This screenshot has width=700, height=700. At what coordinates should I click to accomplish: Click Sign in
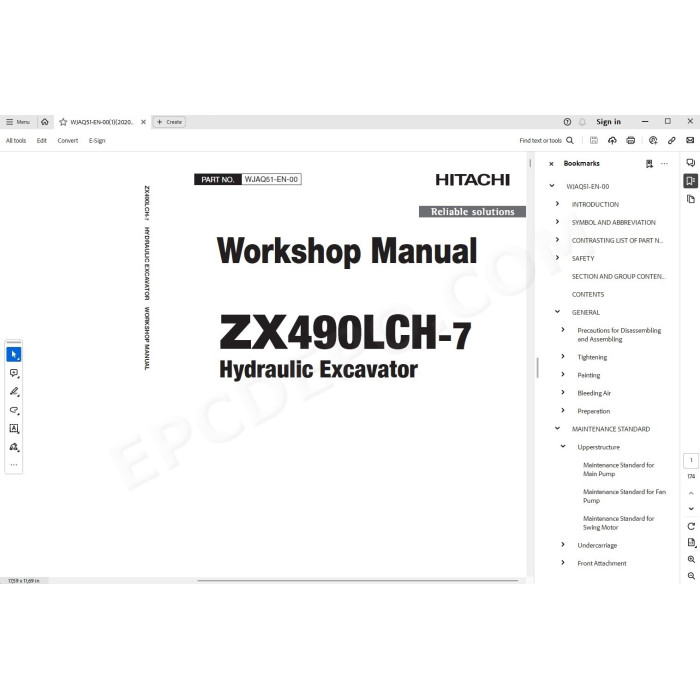point(608,121)
